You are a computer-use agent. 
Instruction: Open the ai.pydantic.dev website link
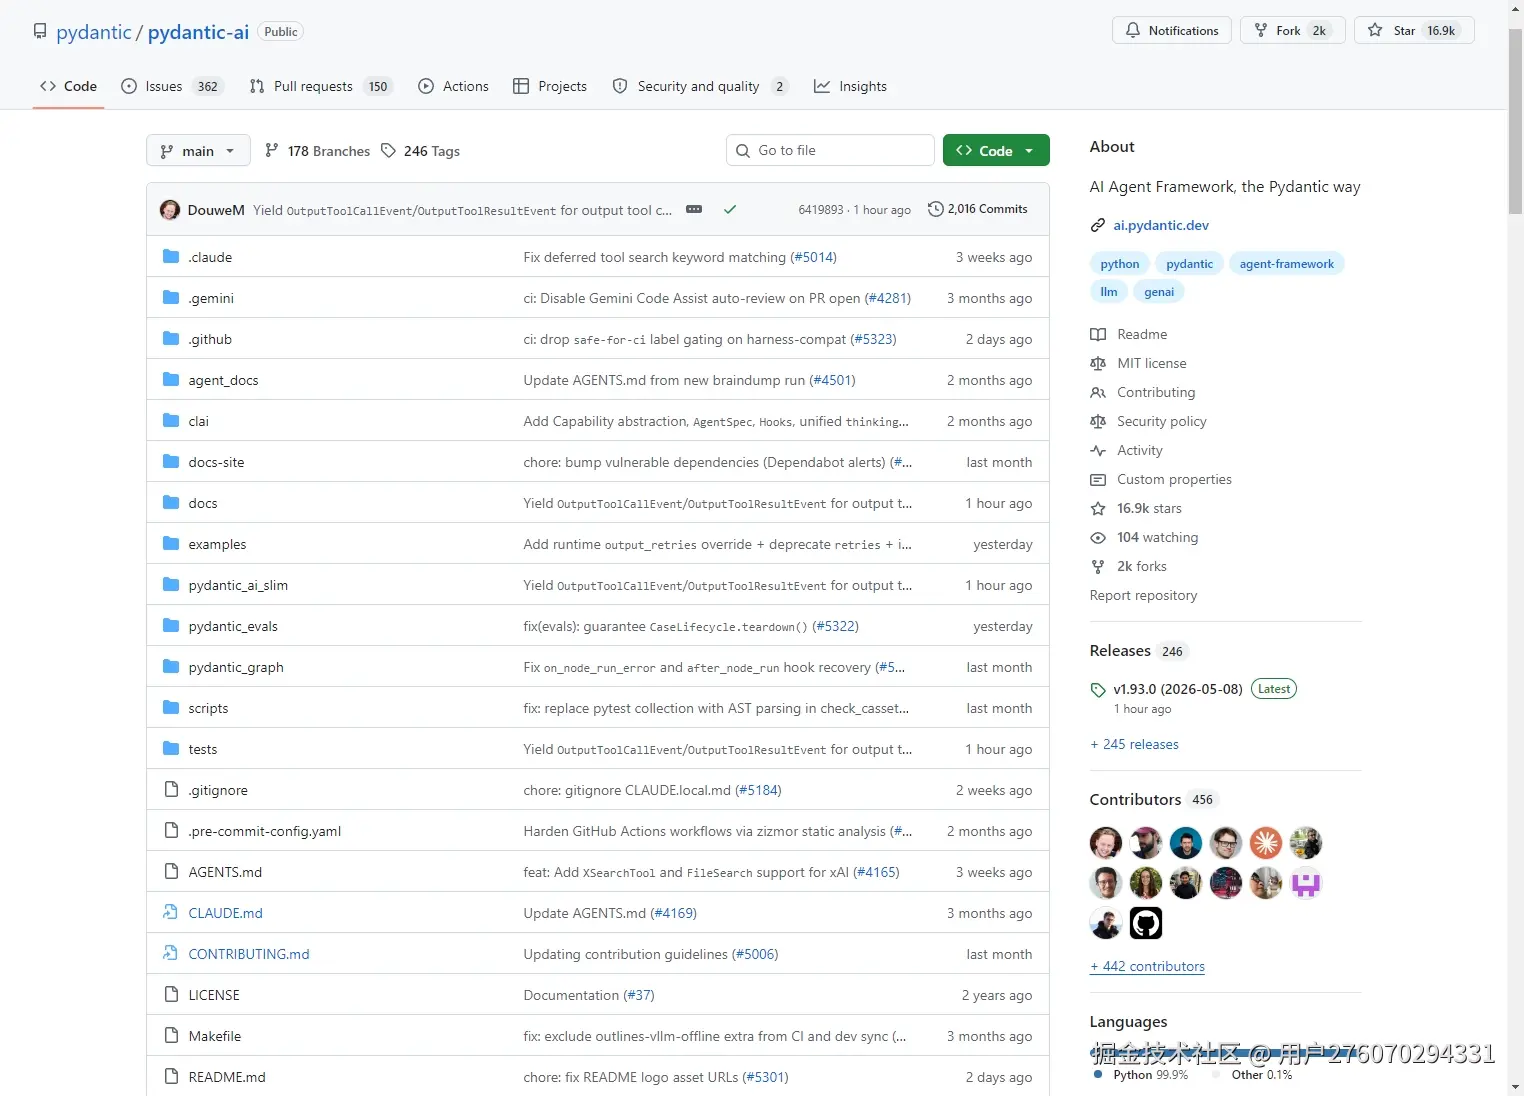point(1161,225)
